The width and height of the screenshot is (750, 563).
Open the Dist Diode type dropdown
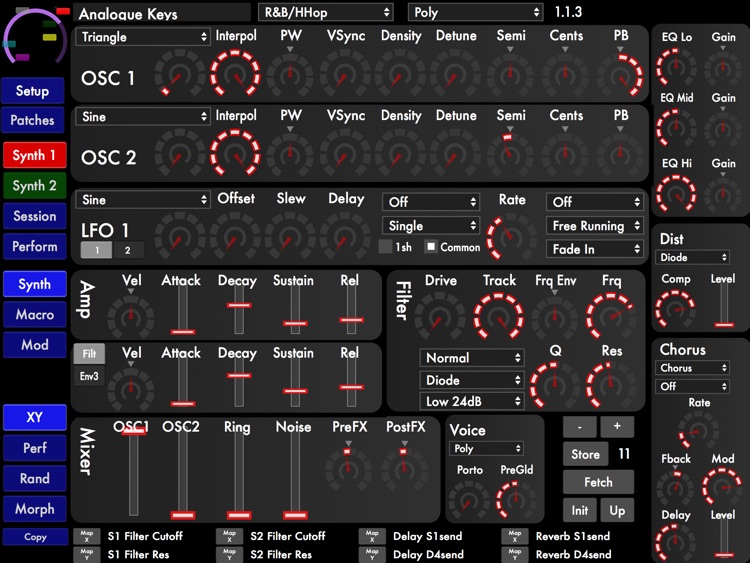(692, 257)
